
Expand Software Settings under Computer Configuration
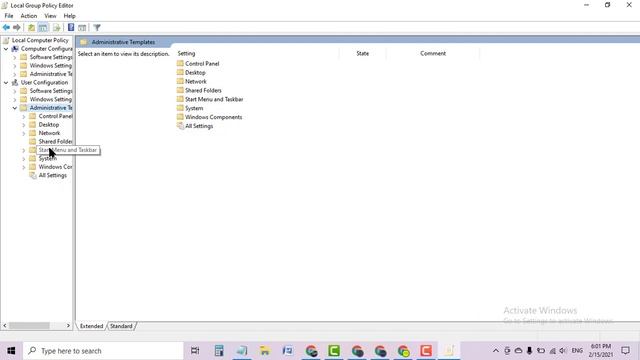(15, 57)
